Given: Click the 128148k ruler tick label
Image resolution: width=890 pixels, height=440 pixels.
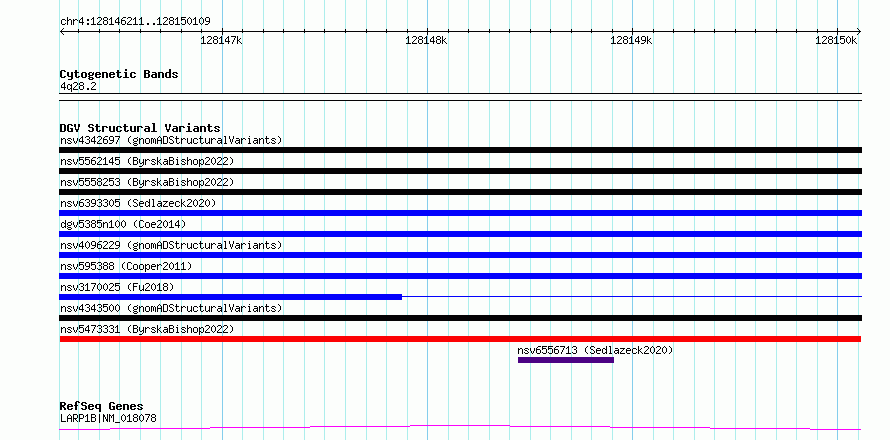Looking at the screenshot, I should [x=426, y=40].
